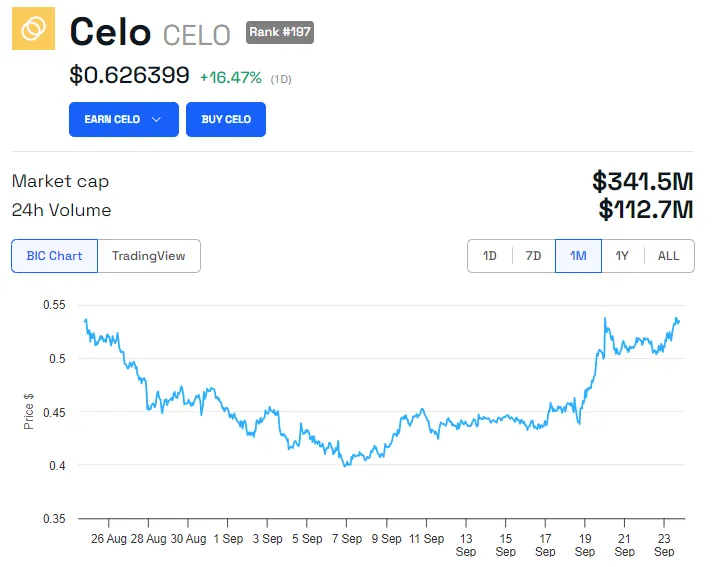Select the 1D time range
716x567 pixels.
(x=490, y=256)
